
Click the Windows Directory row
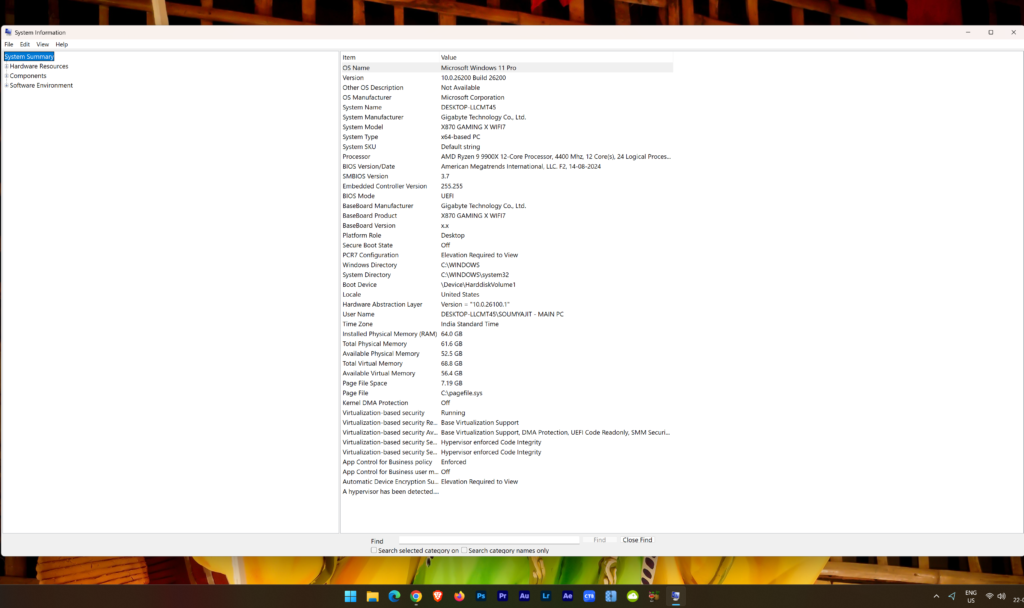point(507,265)
